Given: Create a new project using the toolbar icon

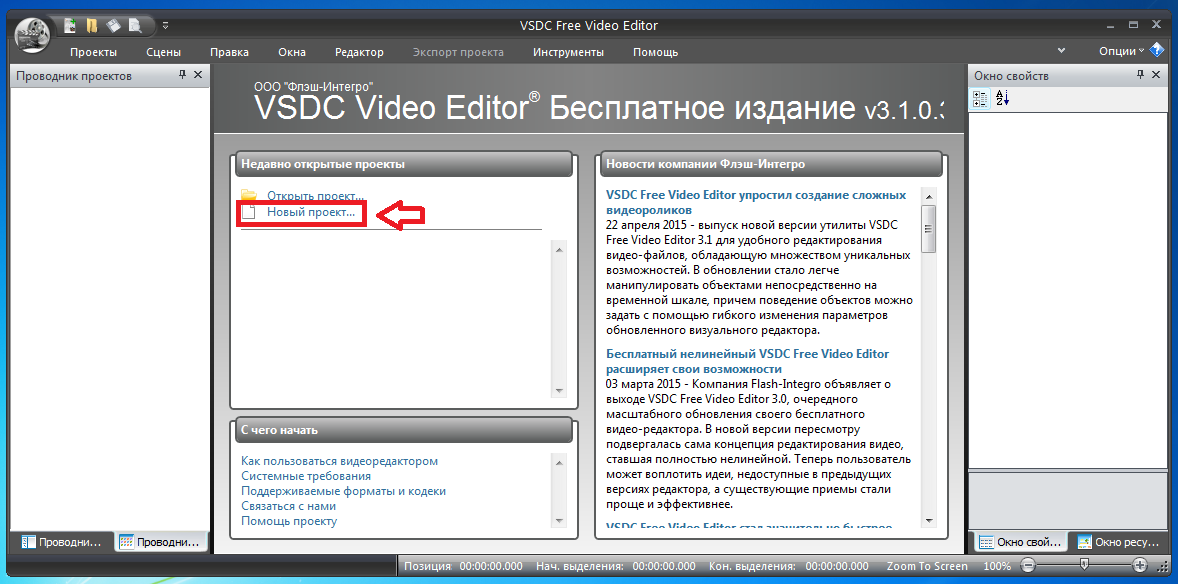Looking at the screenshot, I should pyautogui.click(x=68, y=25).
